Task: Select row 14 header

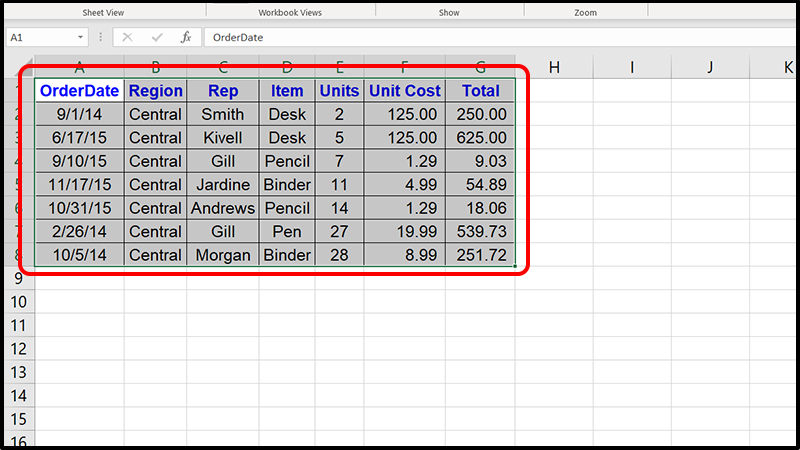Action: tap(19, 395)
